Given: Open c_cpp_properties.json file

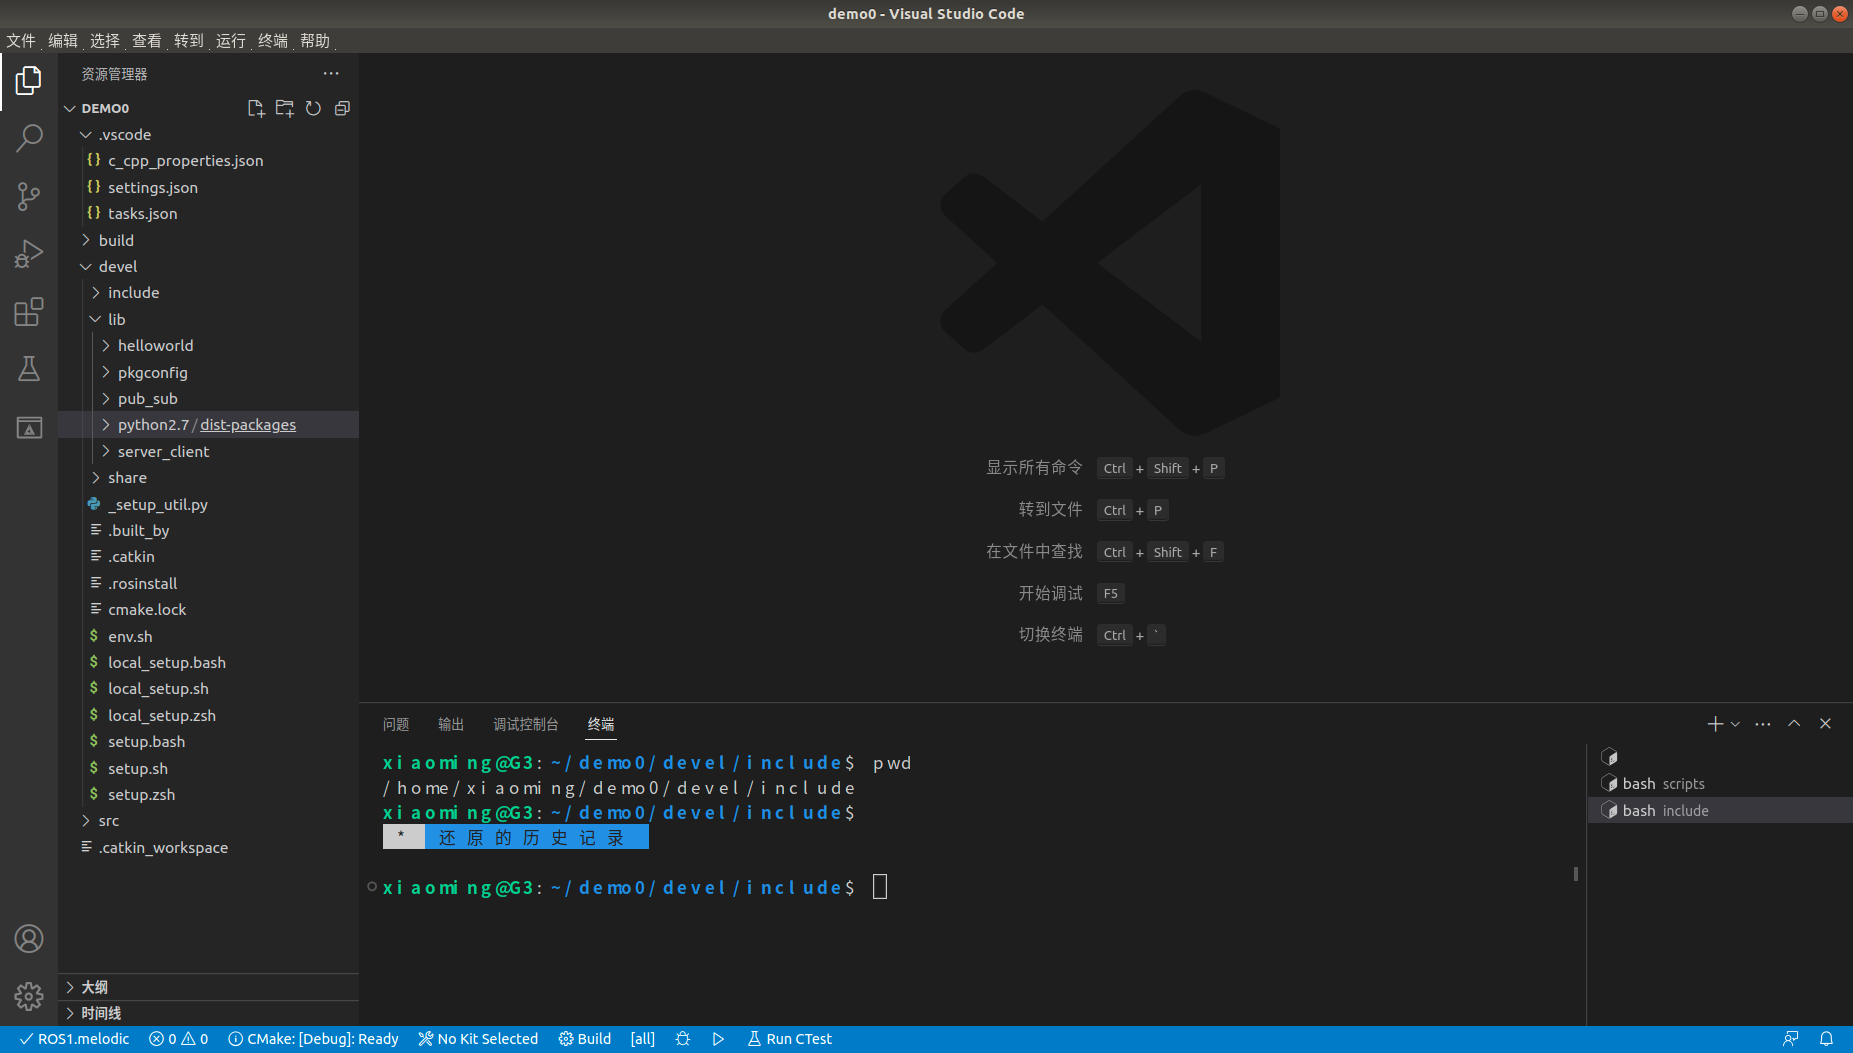Looking at the screenshot, I should click(208, 160).
